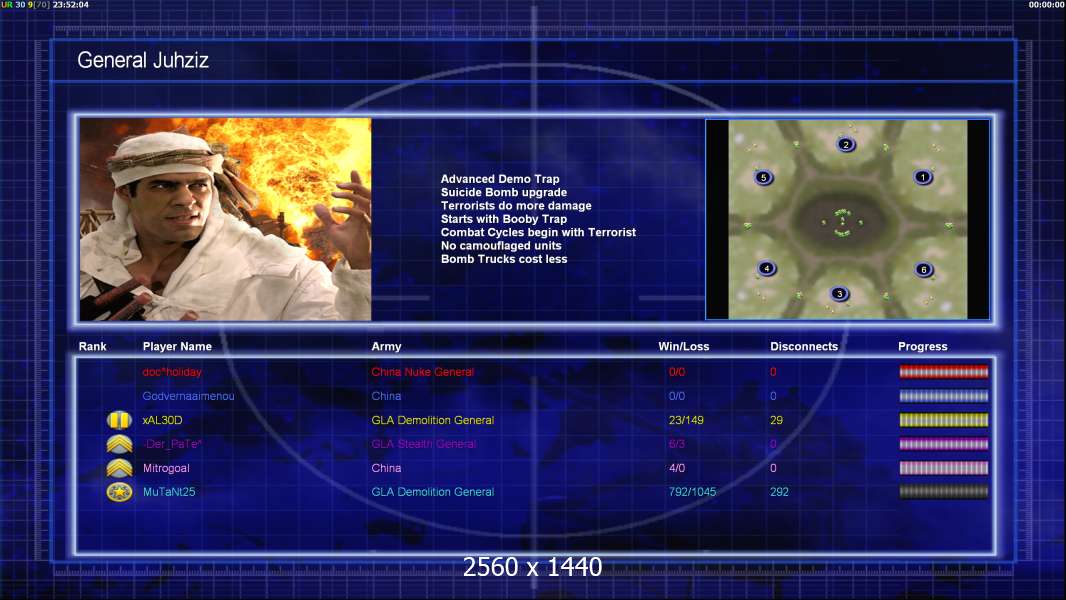
Task: Click the China Nuke General army entry
Action: coord(422,372)
